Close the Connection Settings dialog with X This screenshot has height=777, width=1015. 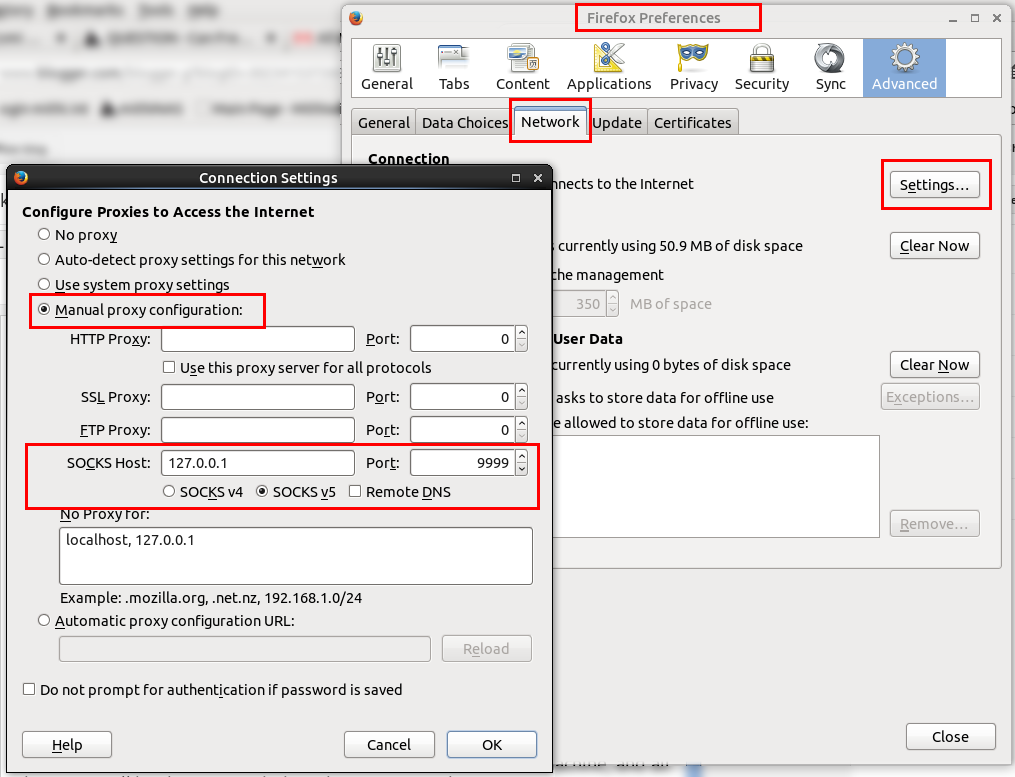point(538,178)
